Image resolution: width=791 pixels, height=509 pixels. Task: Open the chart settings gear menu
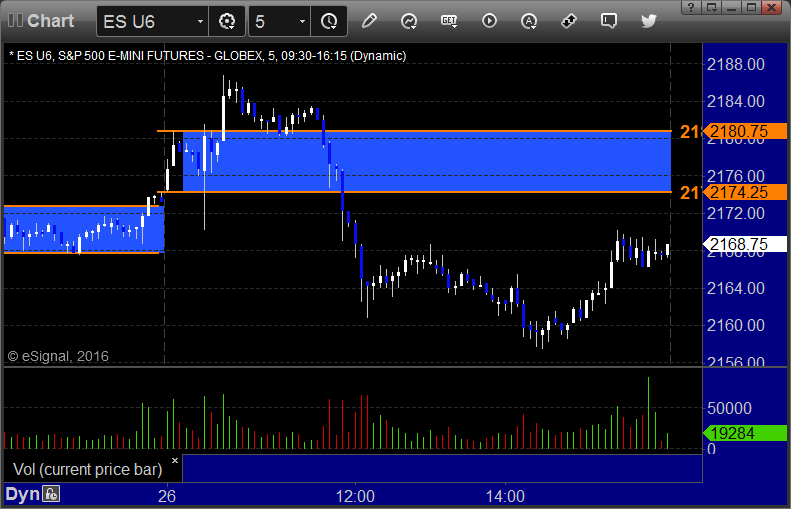[227, 21]
